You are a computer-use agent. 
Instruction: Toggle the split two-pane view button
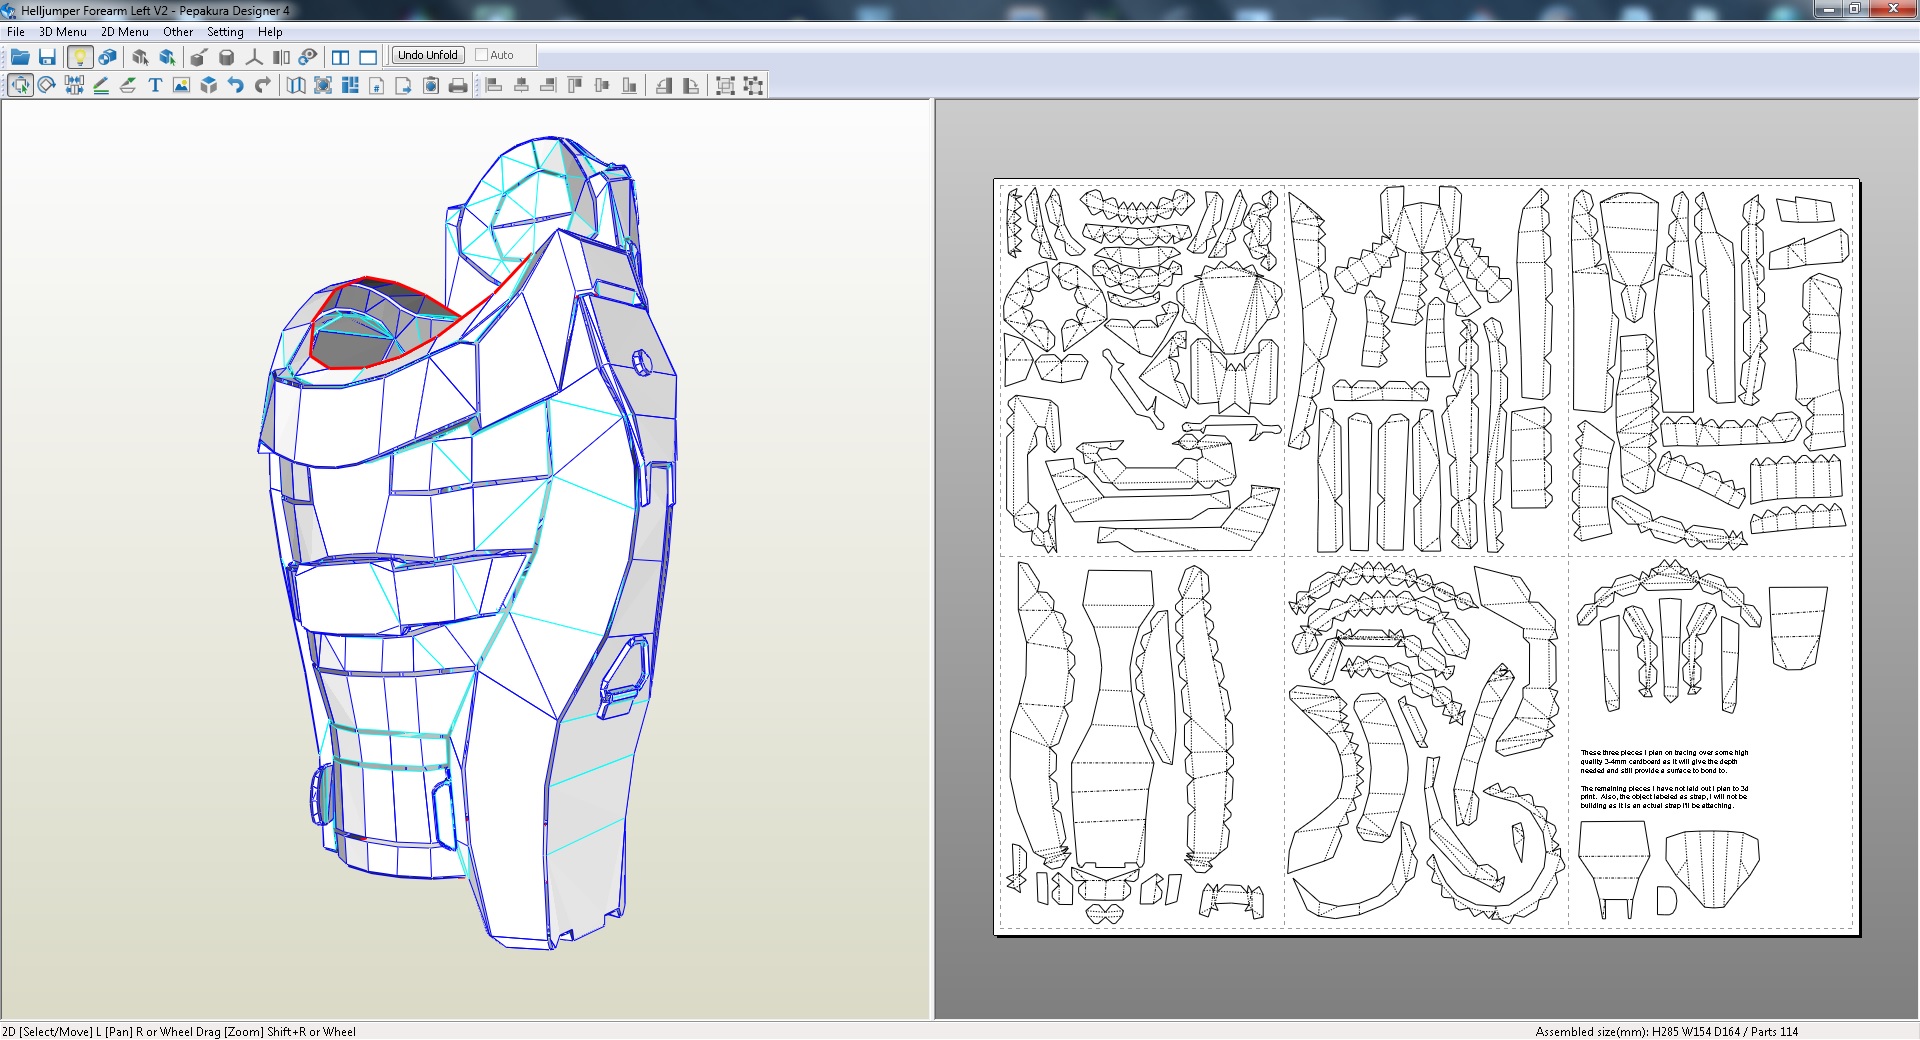341,57
